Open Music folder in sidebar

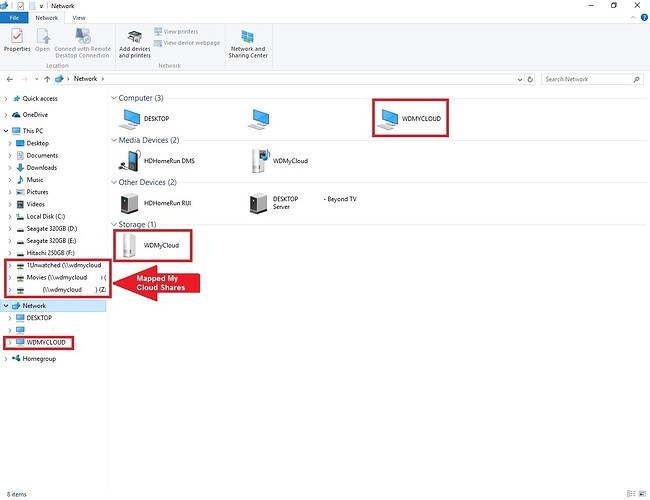(29, 180)
